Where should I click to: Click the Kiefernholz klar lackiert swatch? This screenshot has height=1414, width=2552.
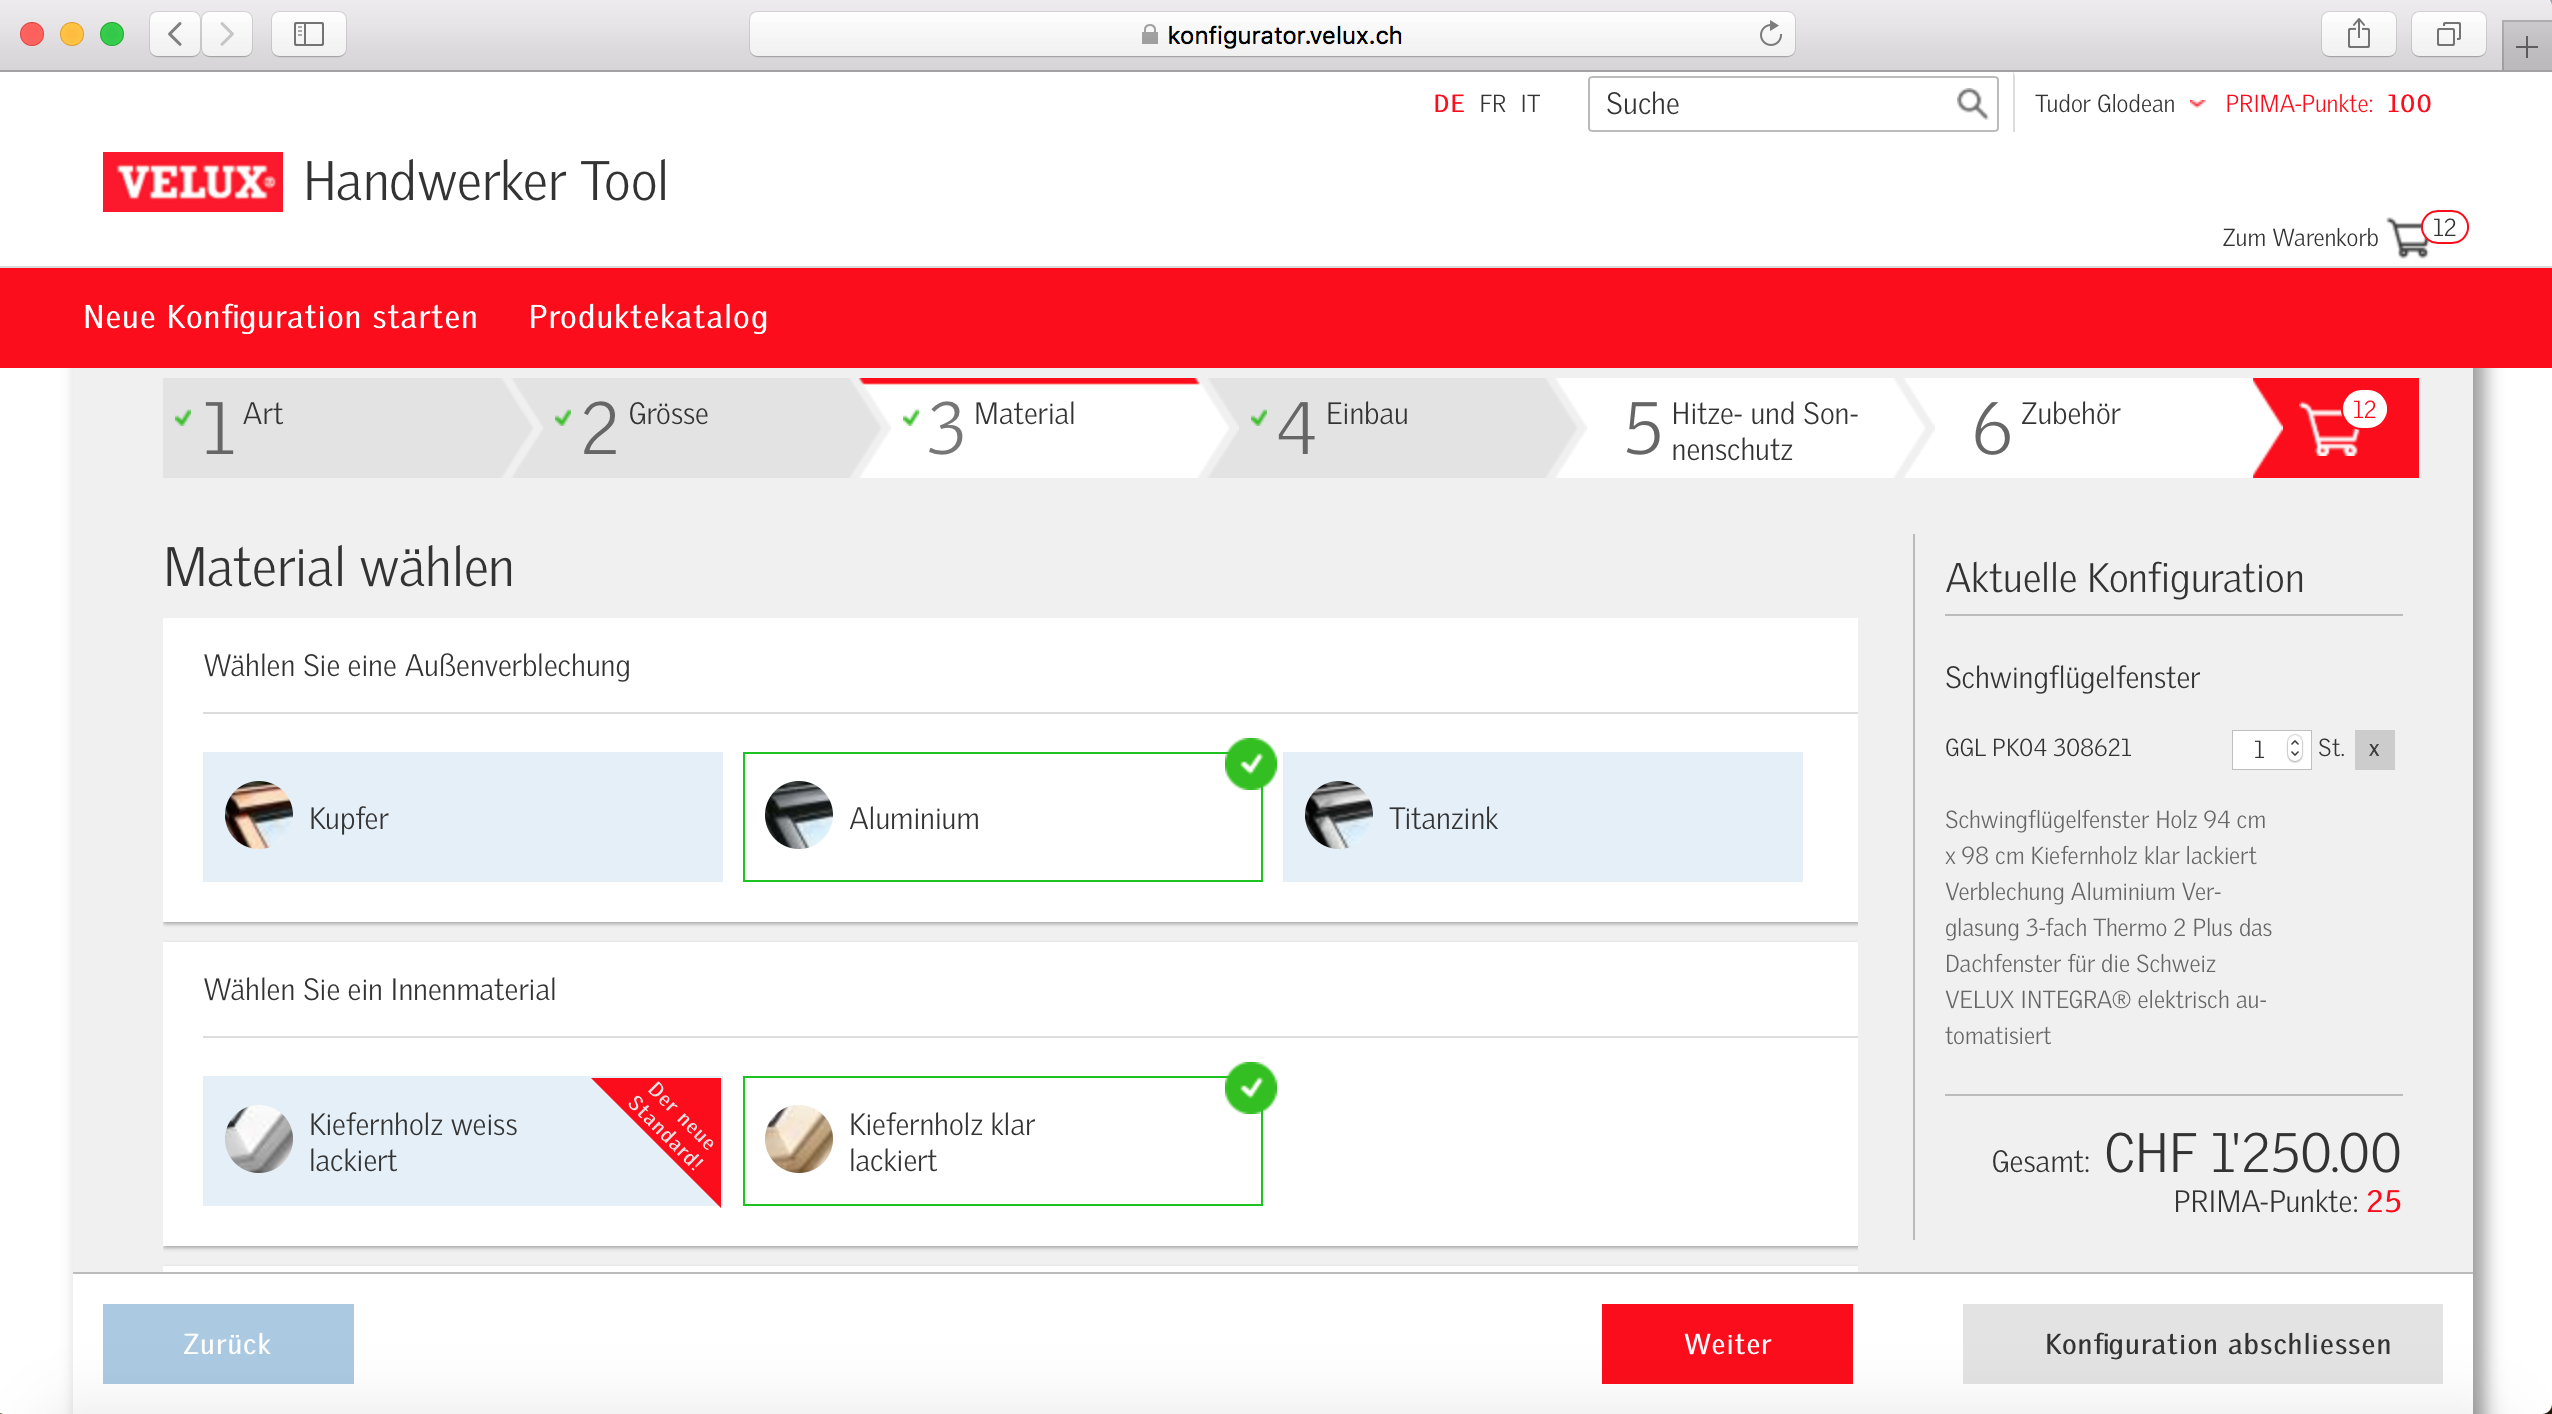click(x=799, y=1139)
